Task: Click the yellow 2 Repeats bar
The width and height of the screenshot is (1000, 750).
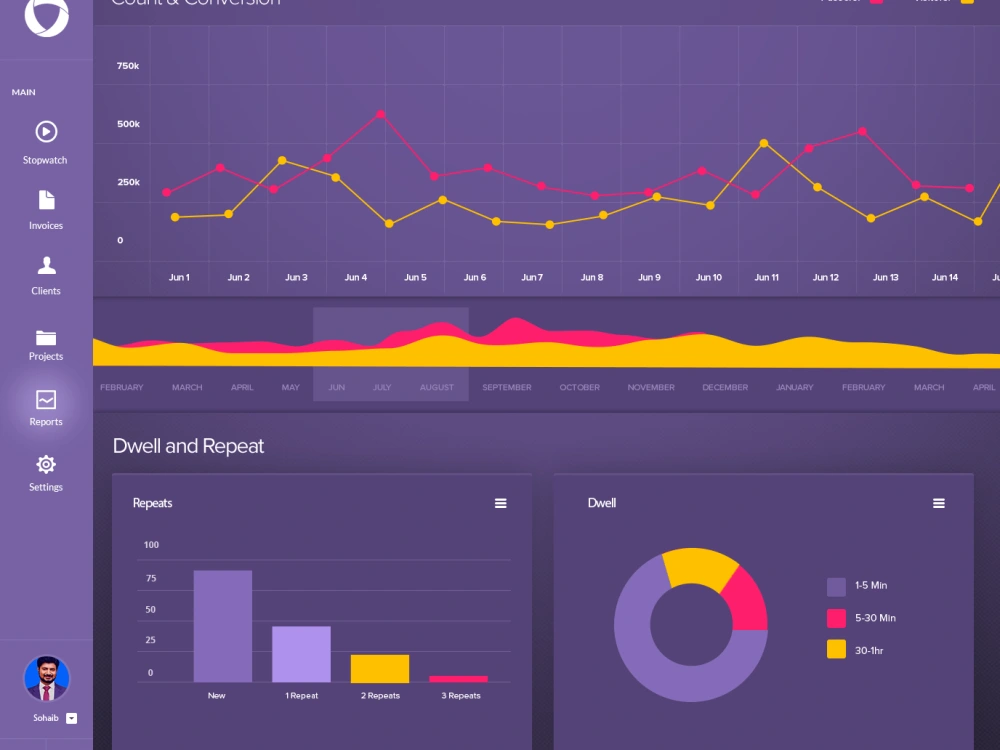Action: [380, 668]
